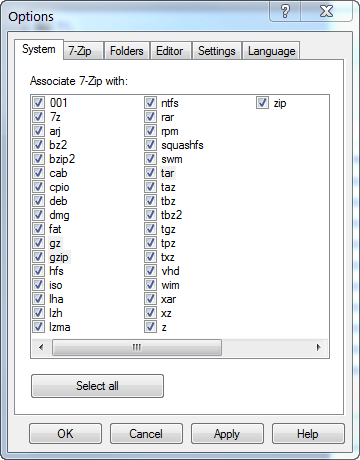Toggle the bz2 checkbox
Viewport: 360px width, 460px height.
[x=38, y=145]
